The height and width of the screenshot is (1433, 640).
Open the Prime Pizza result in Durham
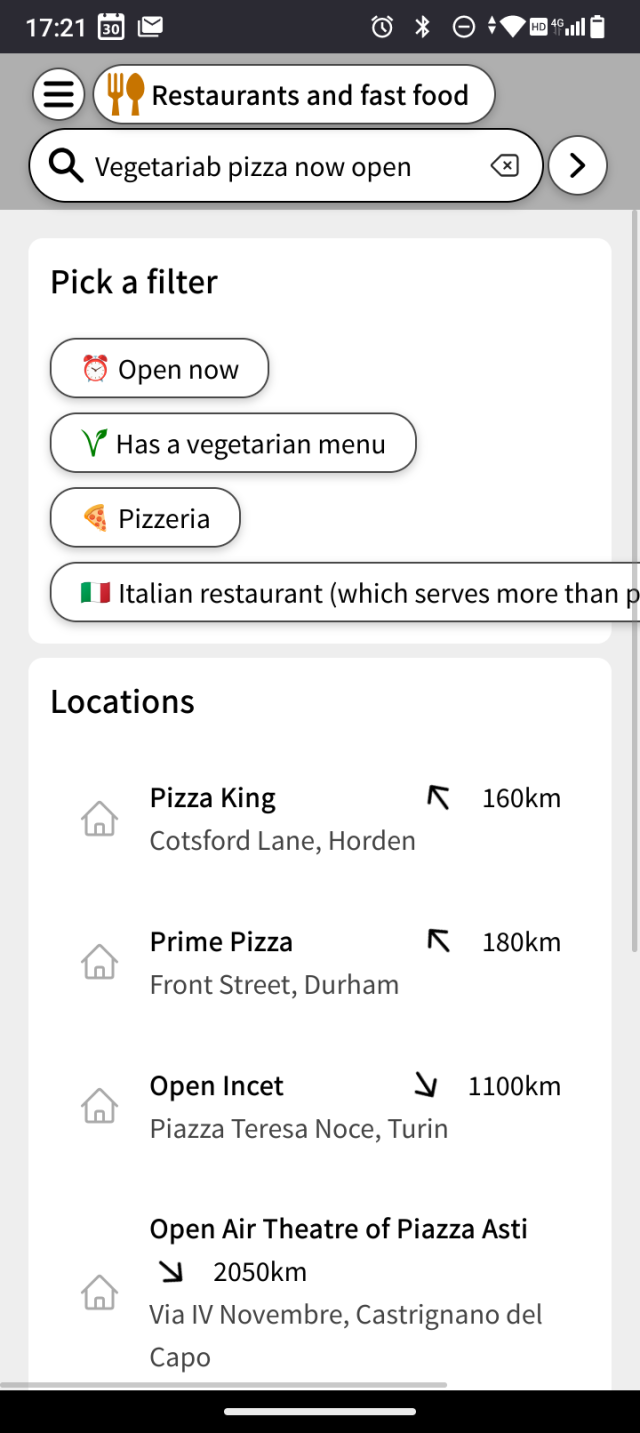275,962
